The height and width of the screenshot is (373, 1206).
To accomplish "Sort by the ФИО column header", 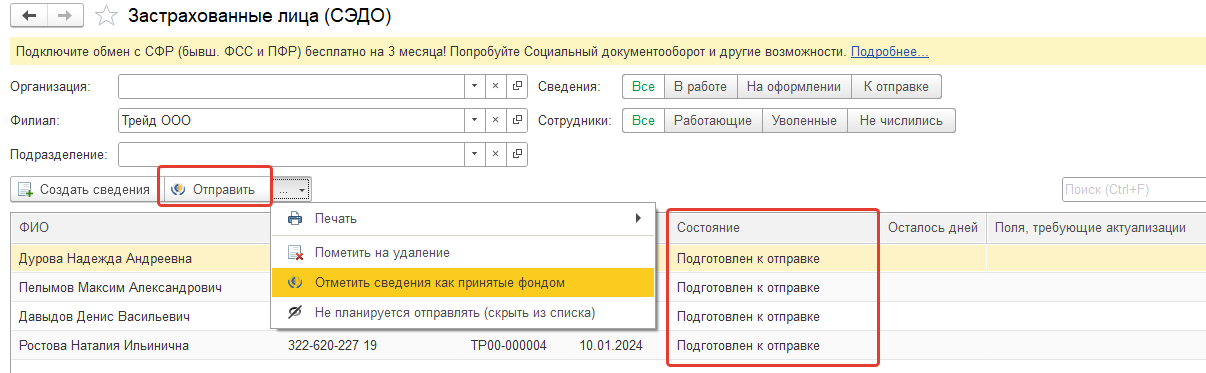I will 140,228.
